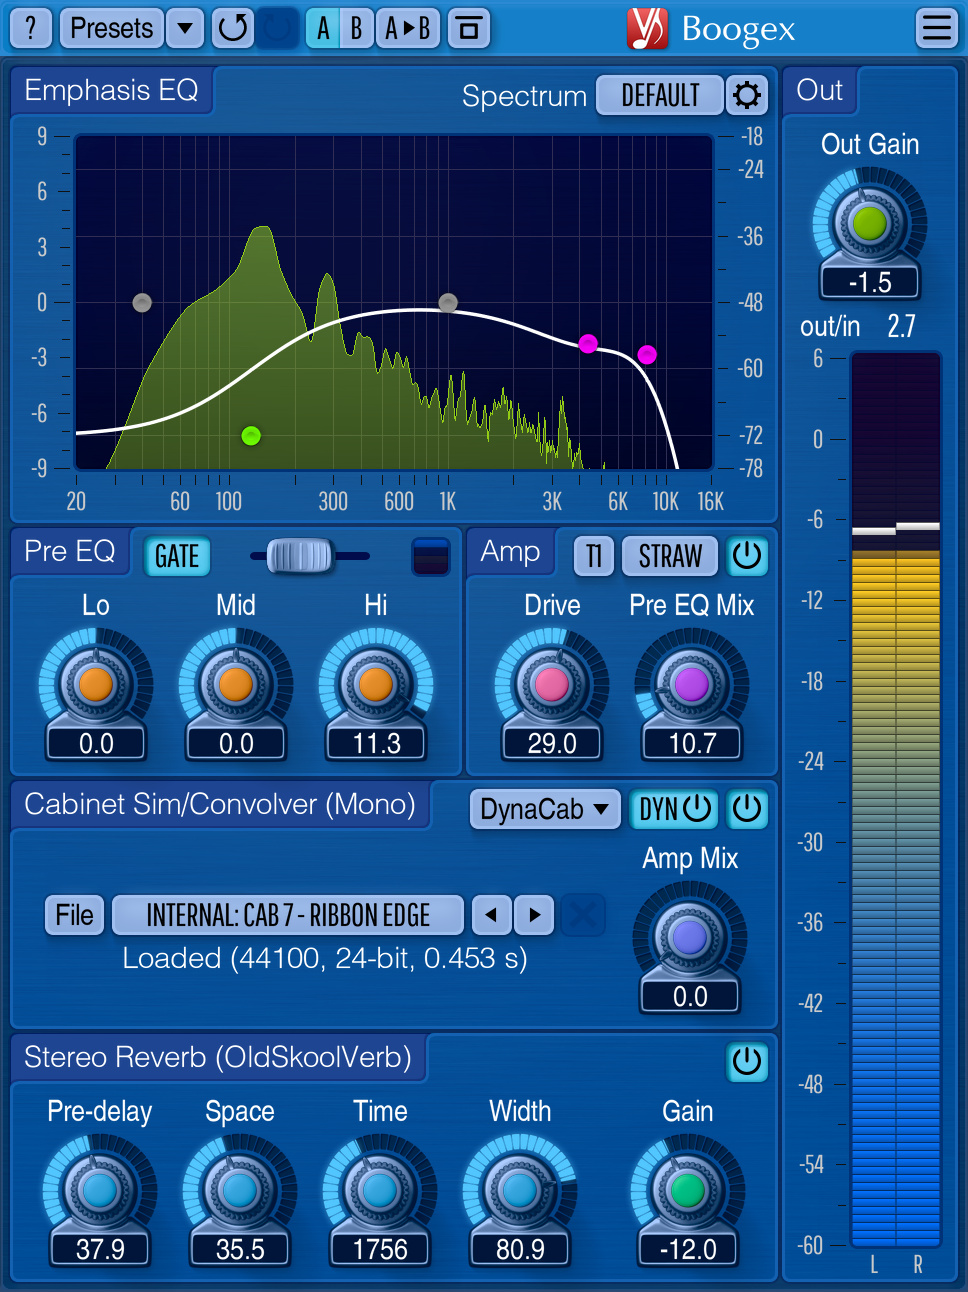Click the Pre EQ gate level indicator
Image resolution: width=968 pixels, height=1292 pixels.
tap(431, 556)
